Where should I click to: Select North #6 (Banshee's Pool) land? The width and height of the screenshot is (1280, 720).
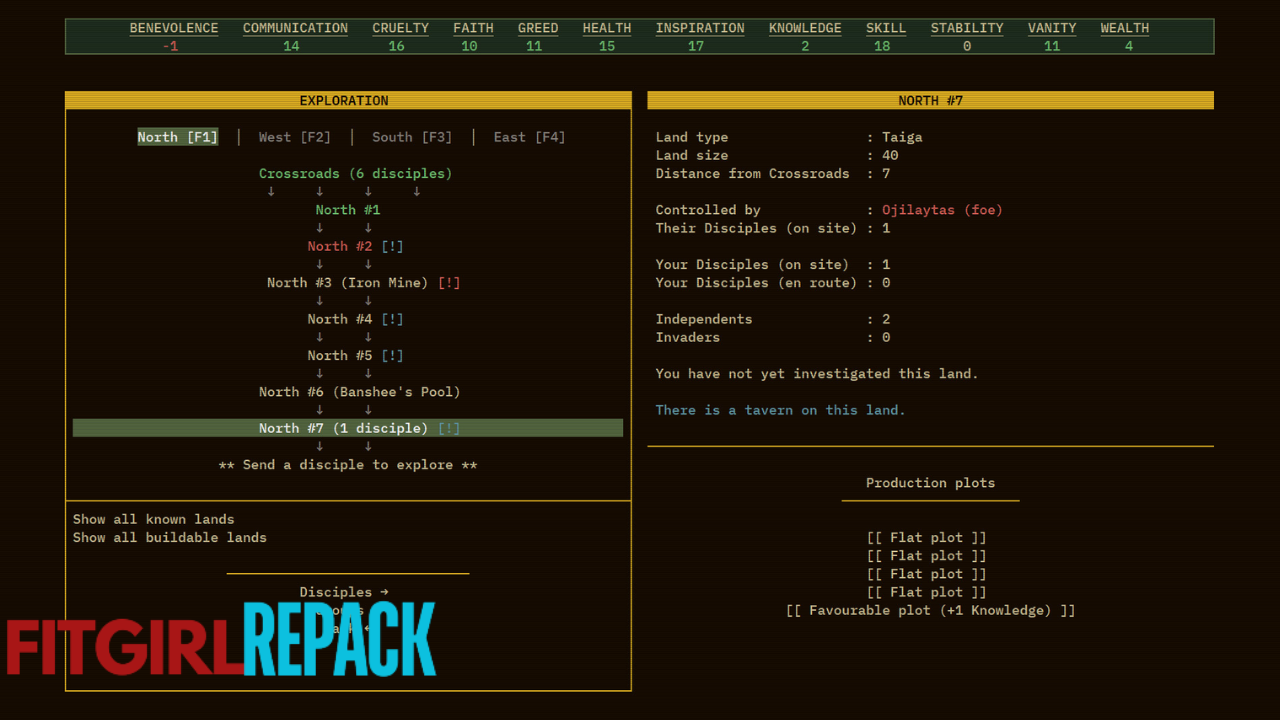pos(359,392)
